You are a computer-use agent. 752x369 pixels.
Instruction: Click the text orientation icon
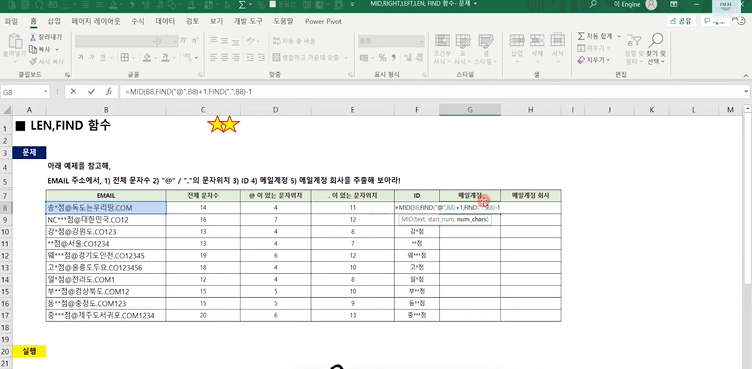[x=251, y=41]
